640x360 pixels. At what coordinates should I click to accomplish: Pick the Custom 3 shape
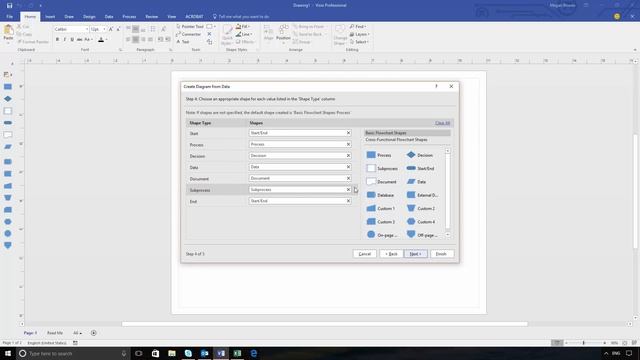pyautogui.click(x=380, y=222)
